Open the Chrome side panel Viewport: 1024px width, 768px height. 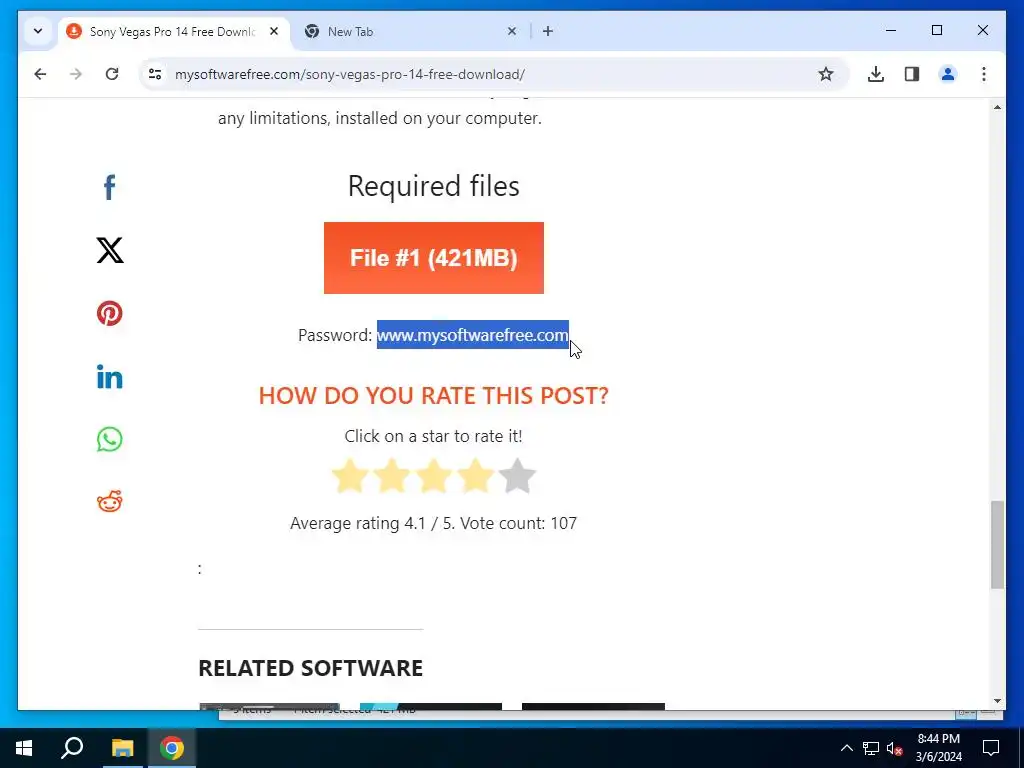(x=912, y=74)
